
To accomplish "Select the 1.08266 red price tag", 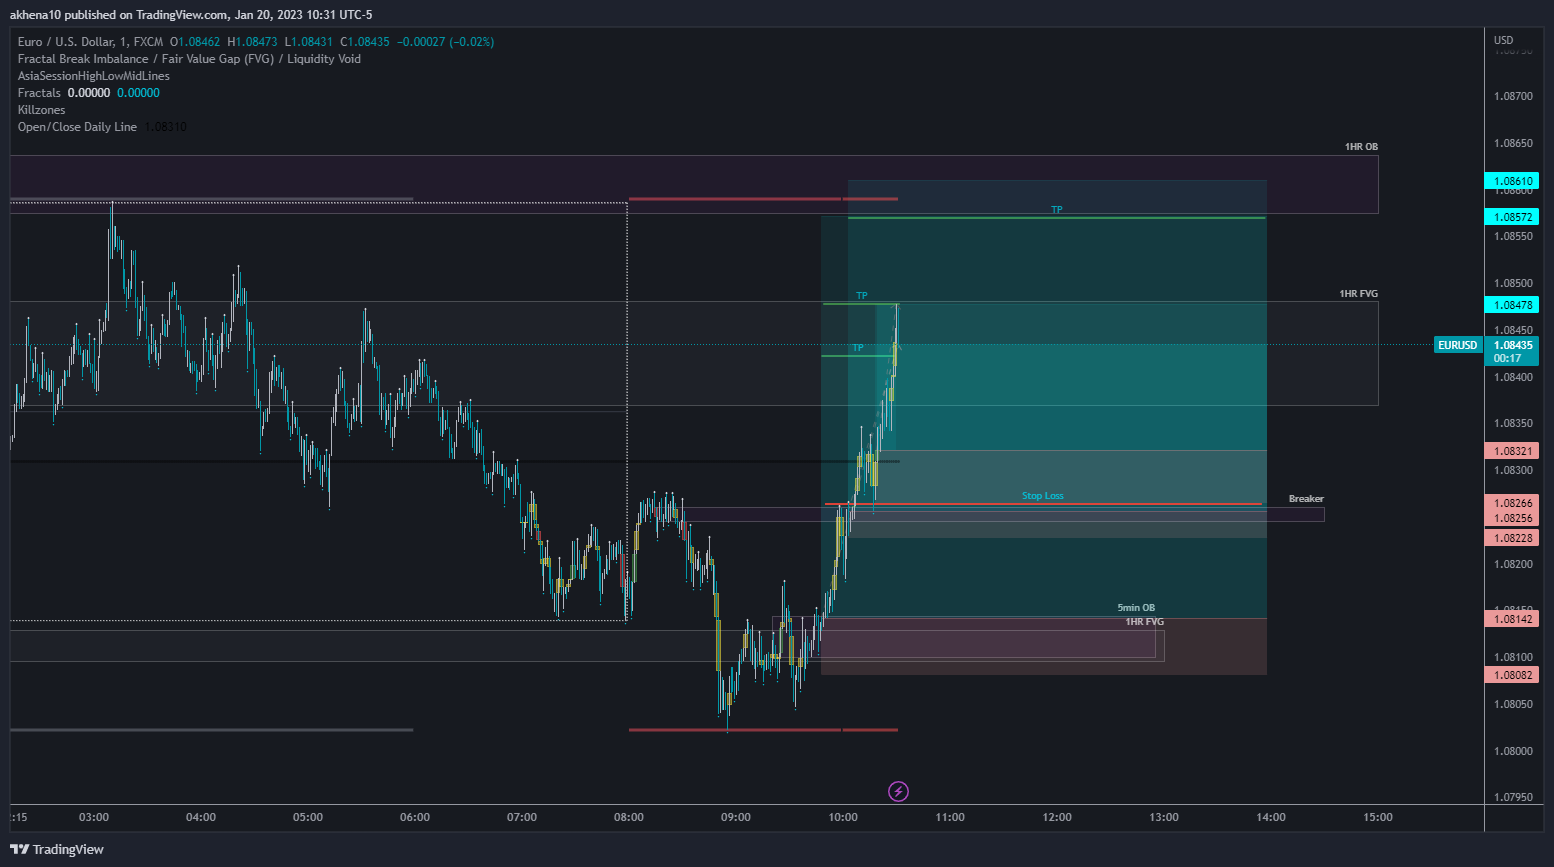I will click(1512, 503).
